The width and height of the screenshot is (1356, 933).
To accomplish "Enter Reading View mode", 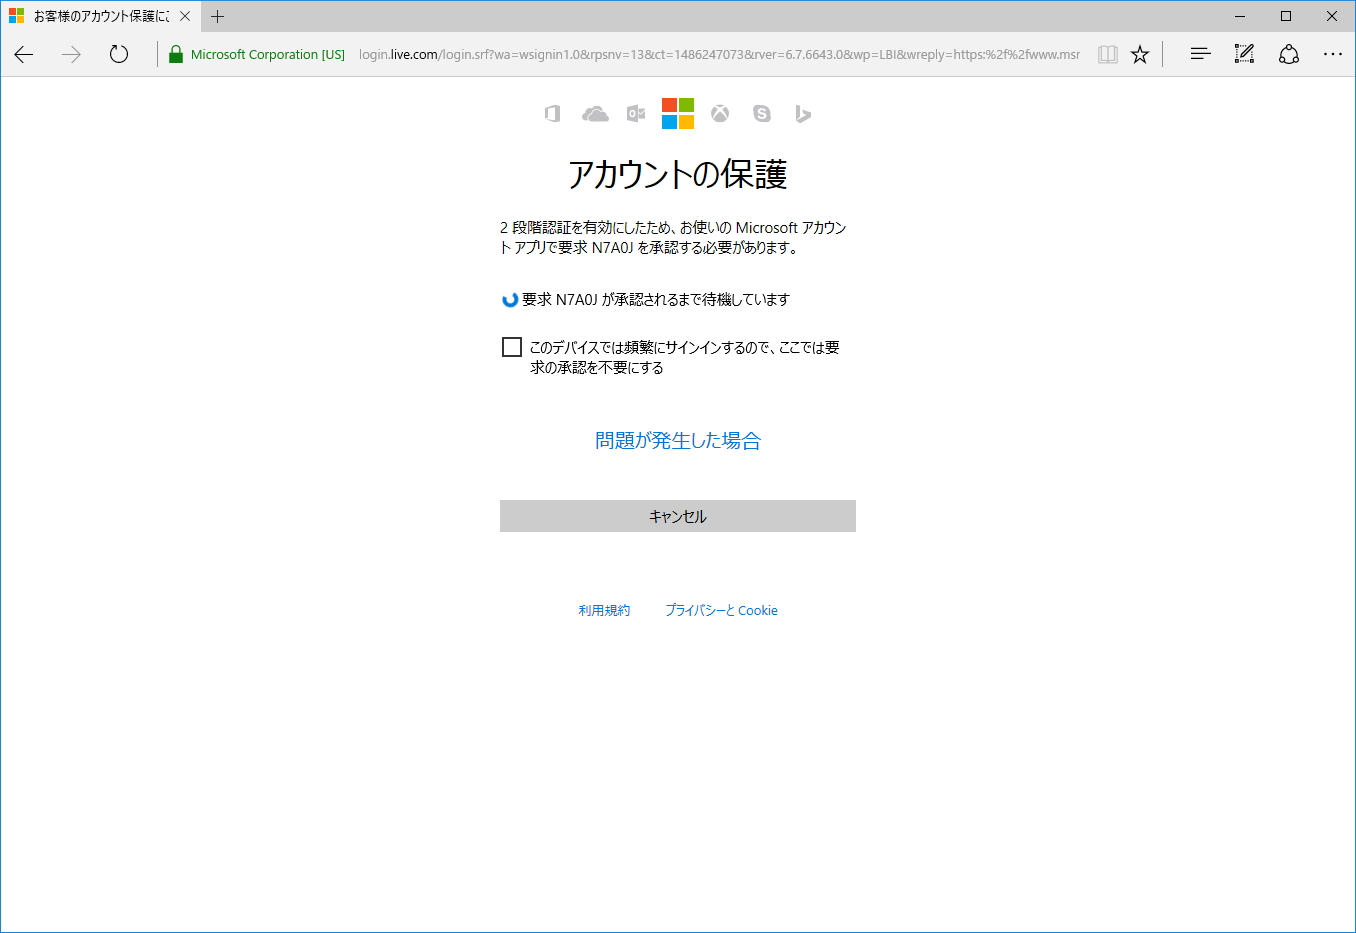I will pyautogui.click(x=1107, y=54).
